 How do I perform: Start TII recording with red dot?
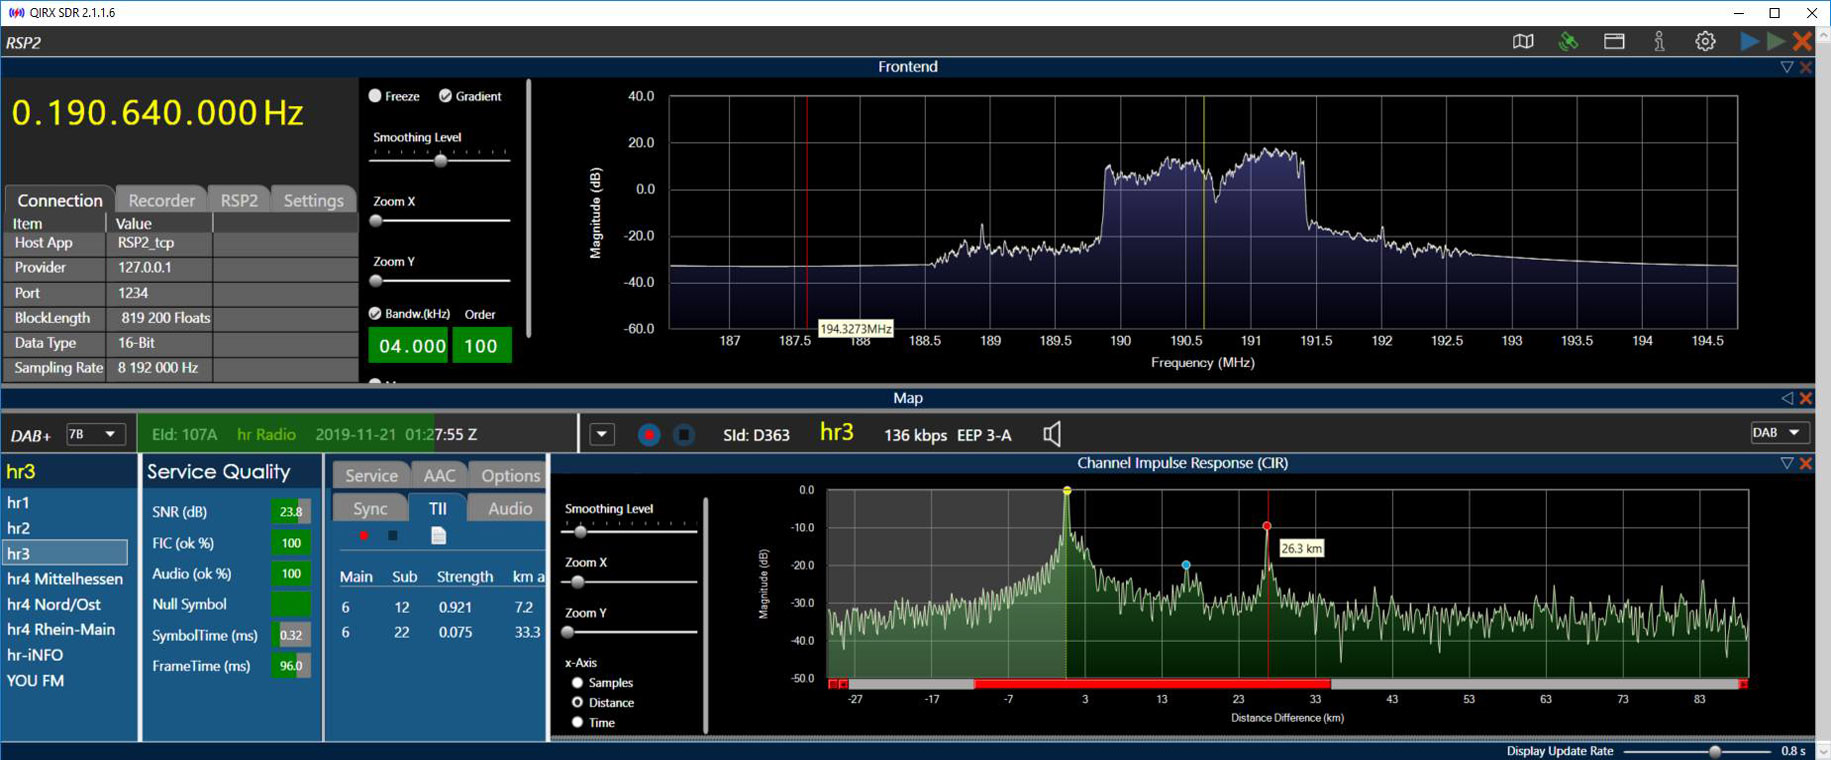point(364,536)
